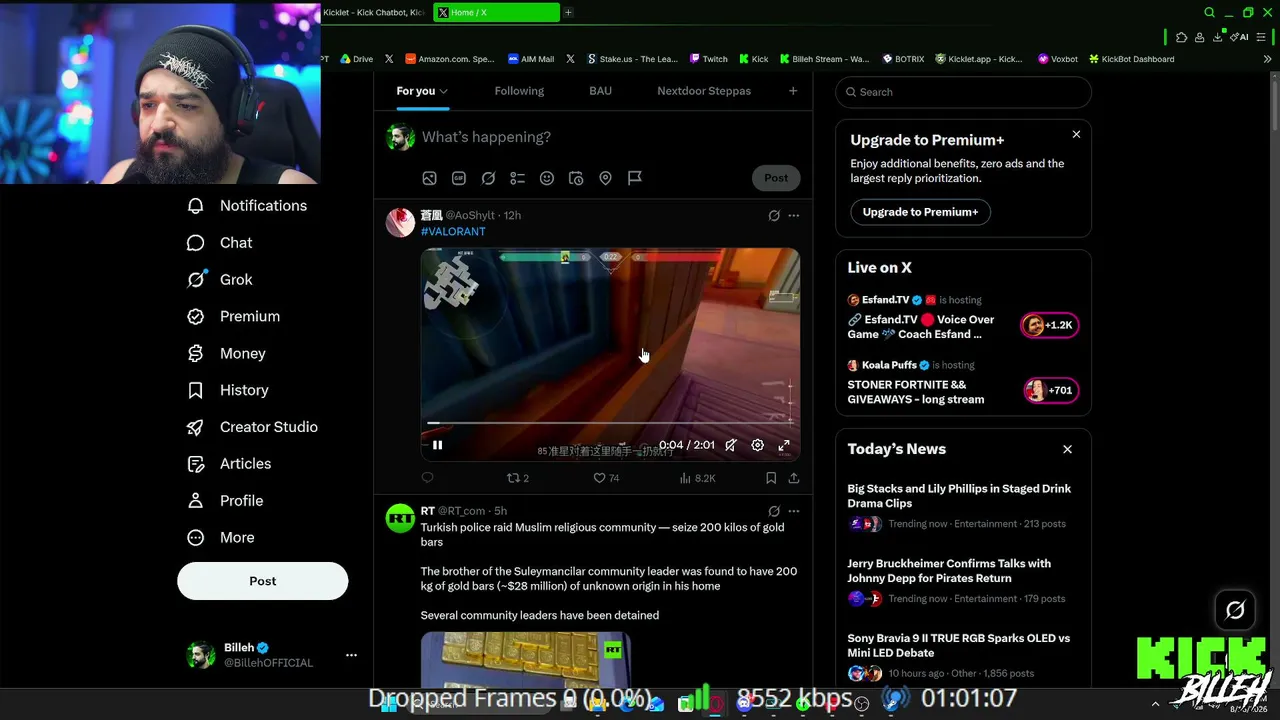Insert a GIF into the post
Screen dimensions: 1280x720
coord(459,178)
